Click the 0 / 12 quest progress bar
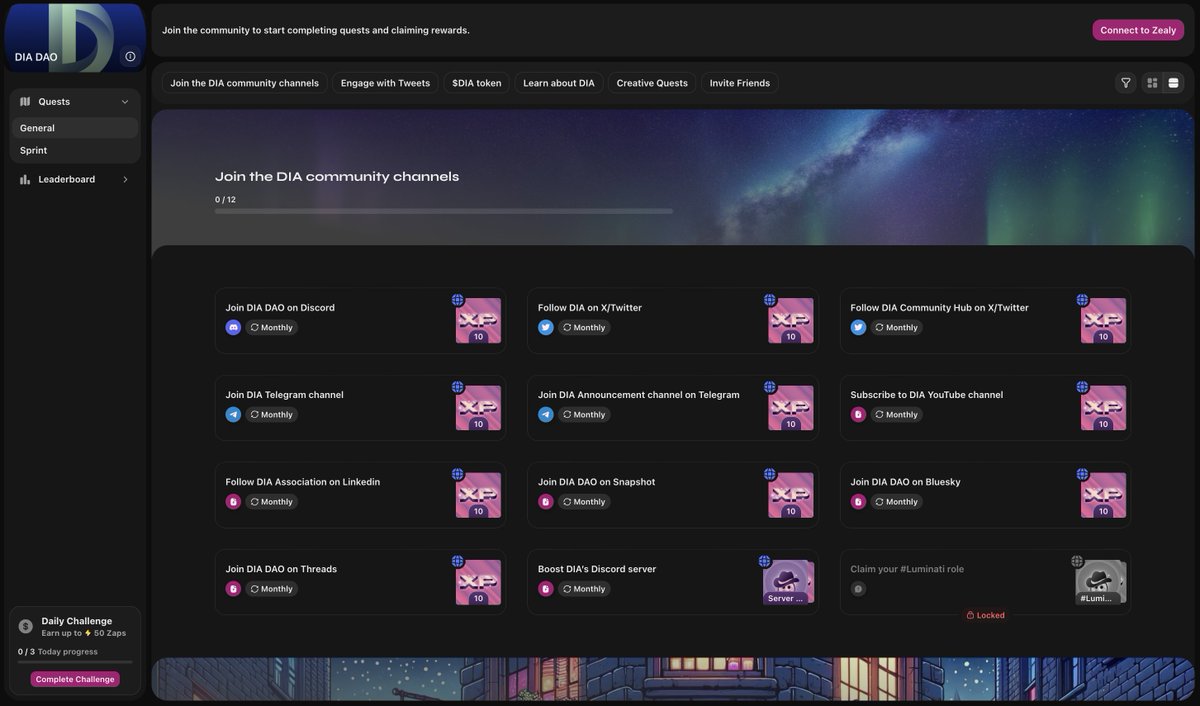 click(x=444, y=211)
